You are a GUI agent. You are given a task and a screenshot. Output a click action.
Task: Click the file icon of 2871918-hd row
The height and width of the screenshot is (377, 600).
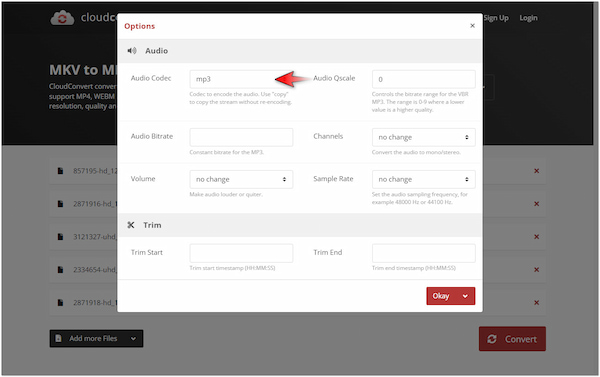point(60,302)
